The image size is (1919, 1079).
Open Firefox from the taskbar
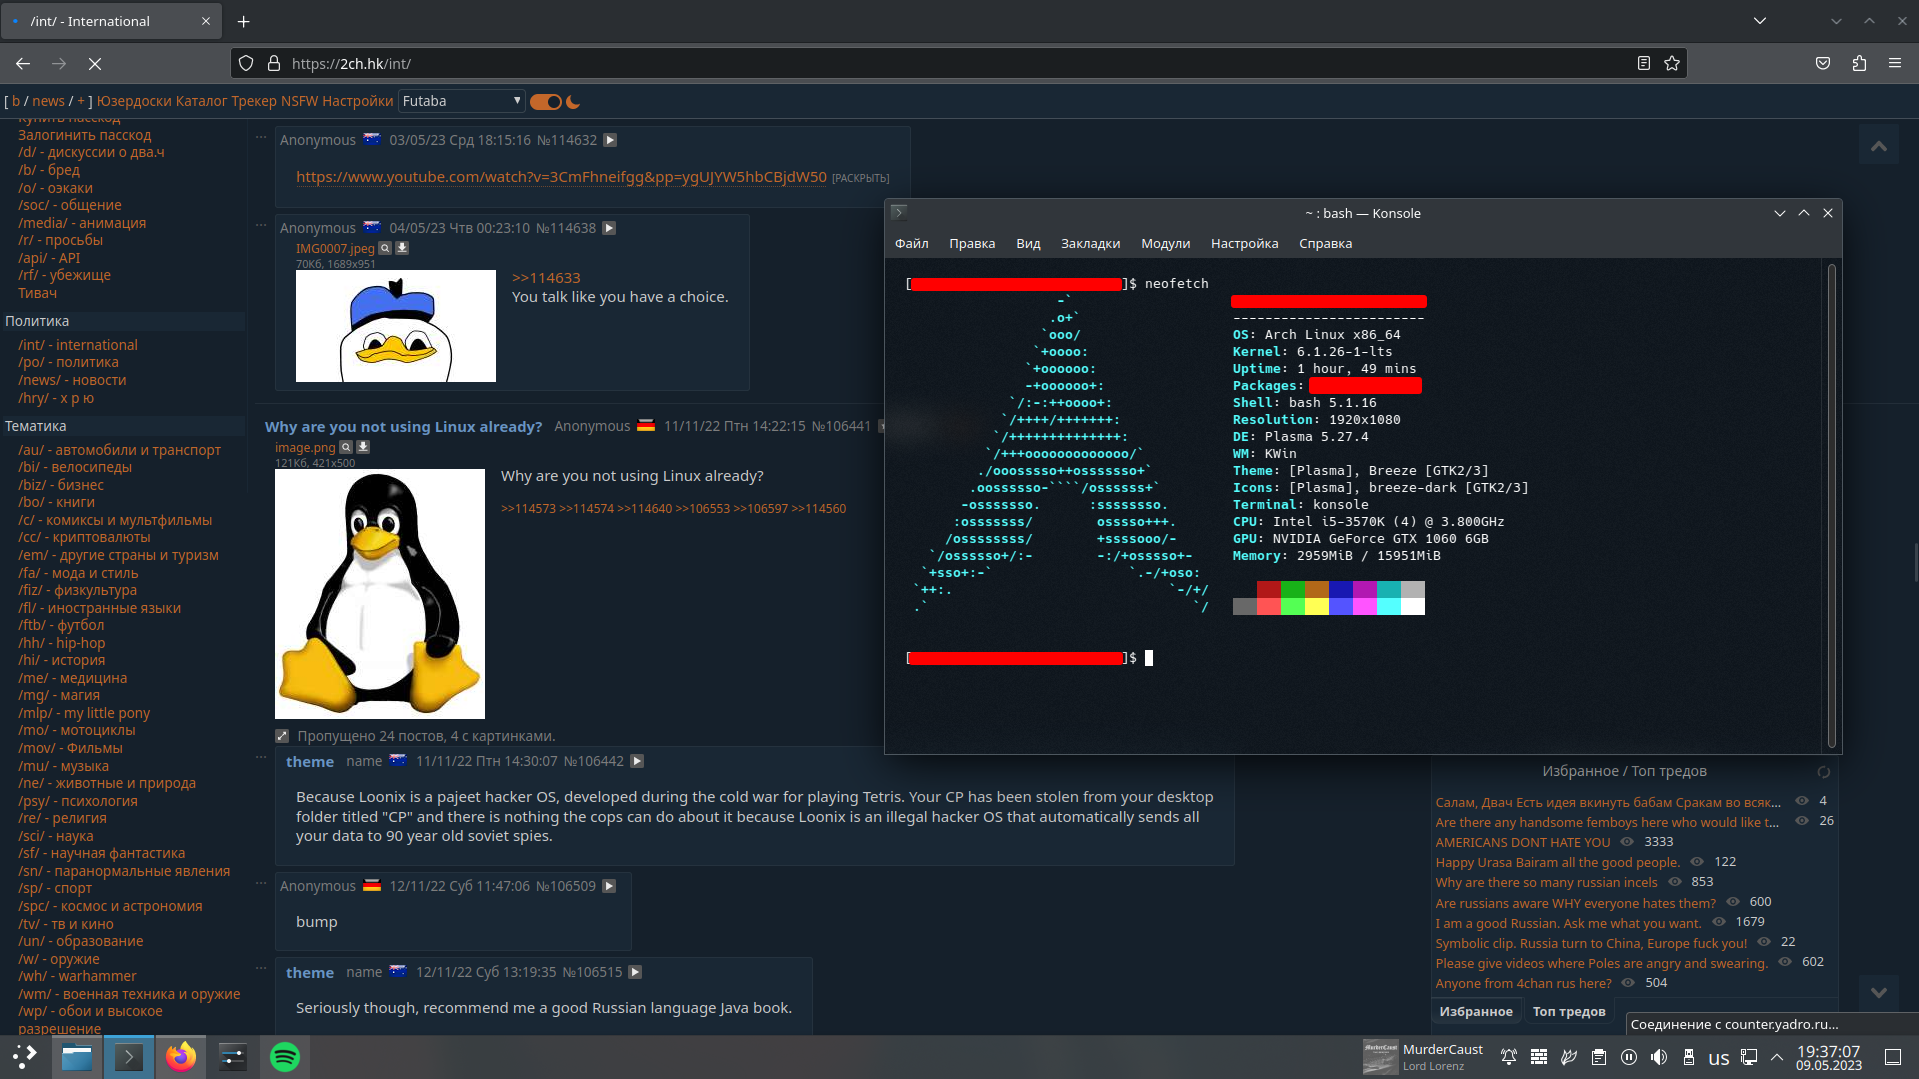(181, 1057)
